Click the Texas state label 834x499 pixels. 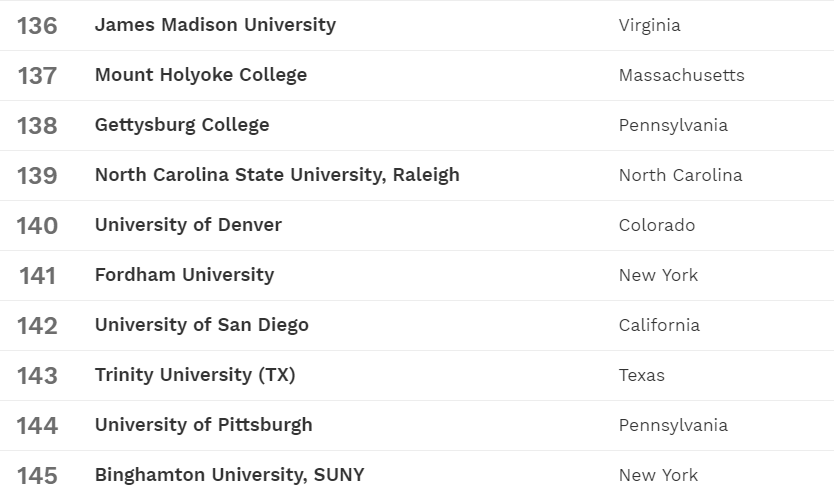pyautogui.click(x=641, y=376)
